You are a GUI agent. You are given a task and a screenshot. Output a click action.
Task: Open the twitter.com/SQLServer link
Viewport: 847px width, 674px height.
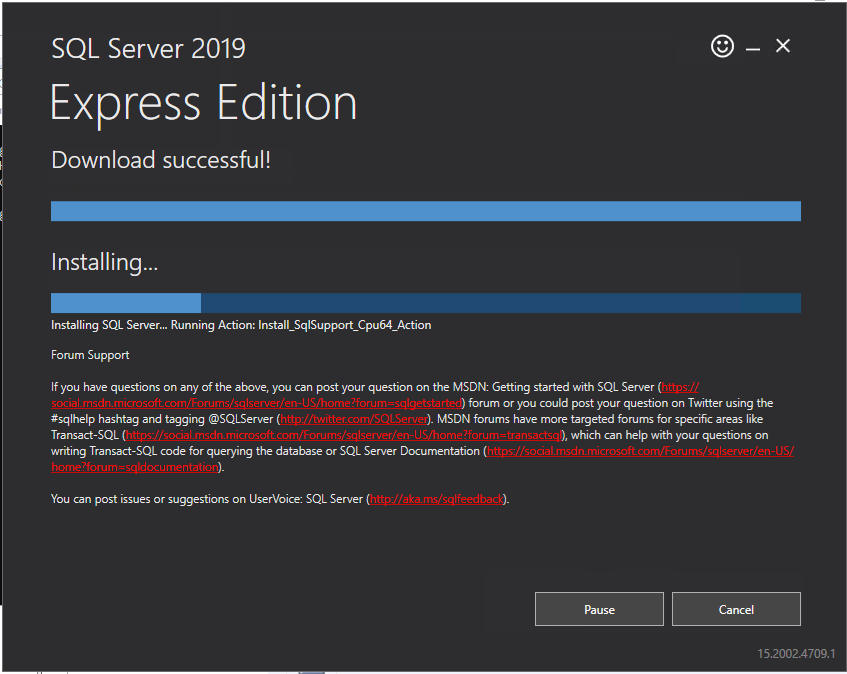(354, 419)
